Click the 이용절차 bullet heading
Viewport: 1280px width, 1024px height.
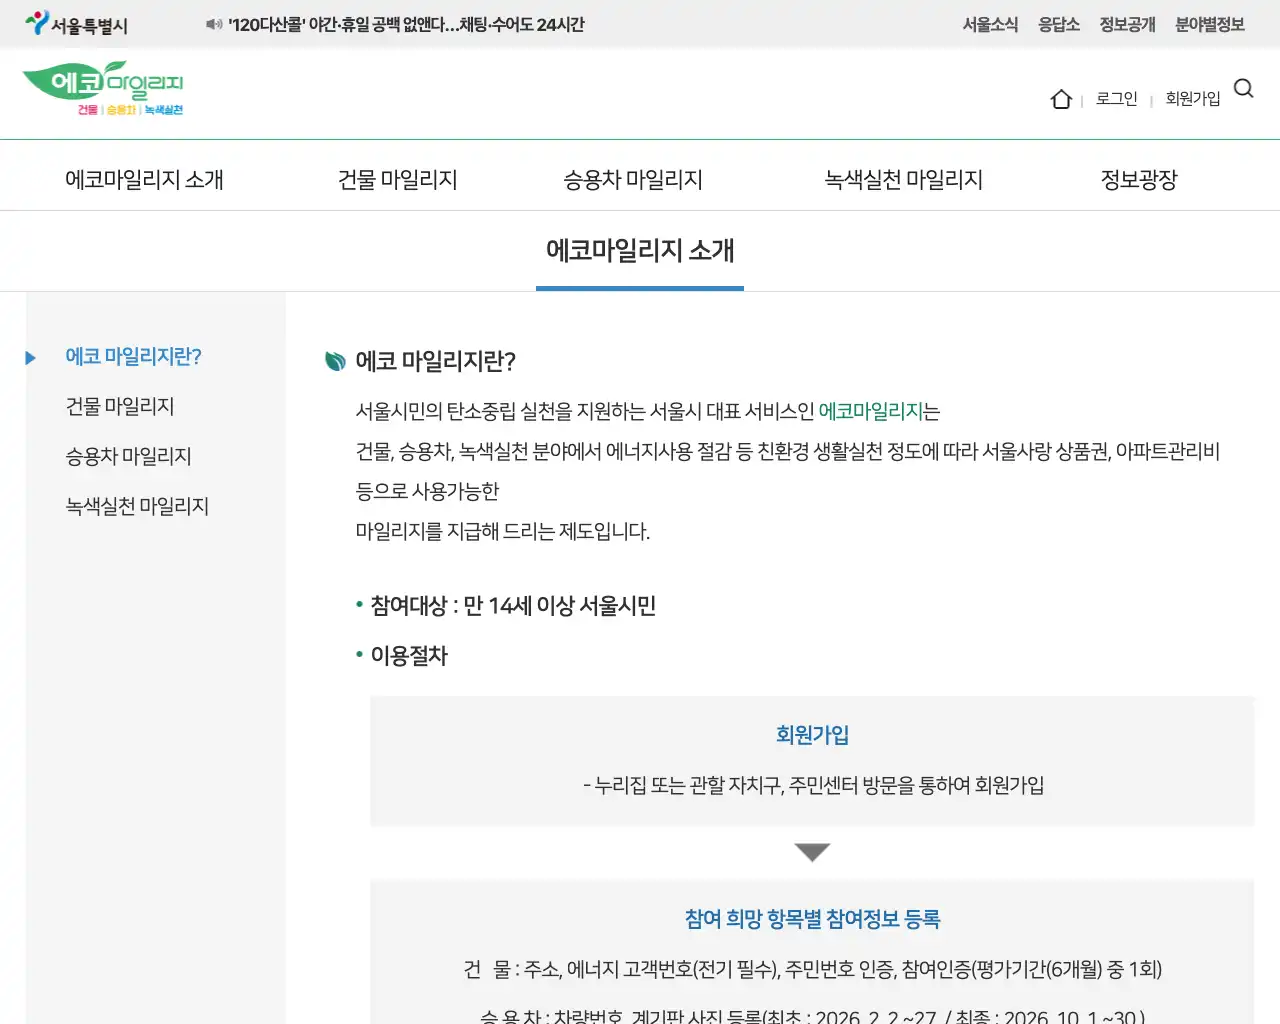tap(409, 655)
